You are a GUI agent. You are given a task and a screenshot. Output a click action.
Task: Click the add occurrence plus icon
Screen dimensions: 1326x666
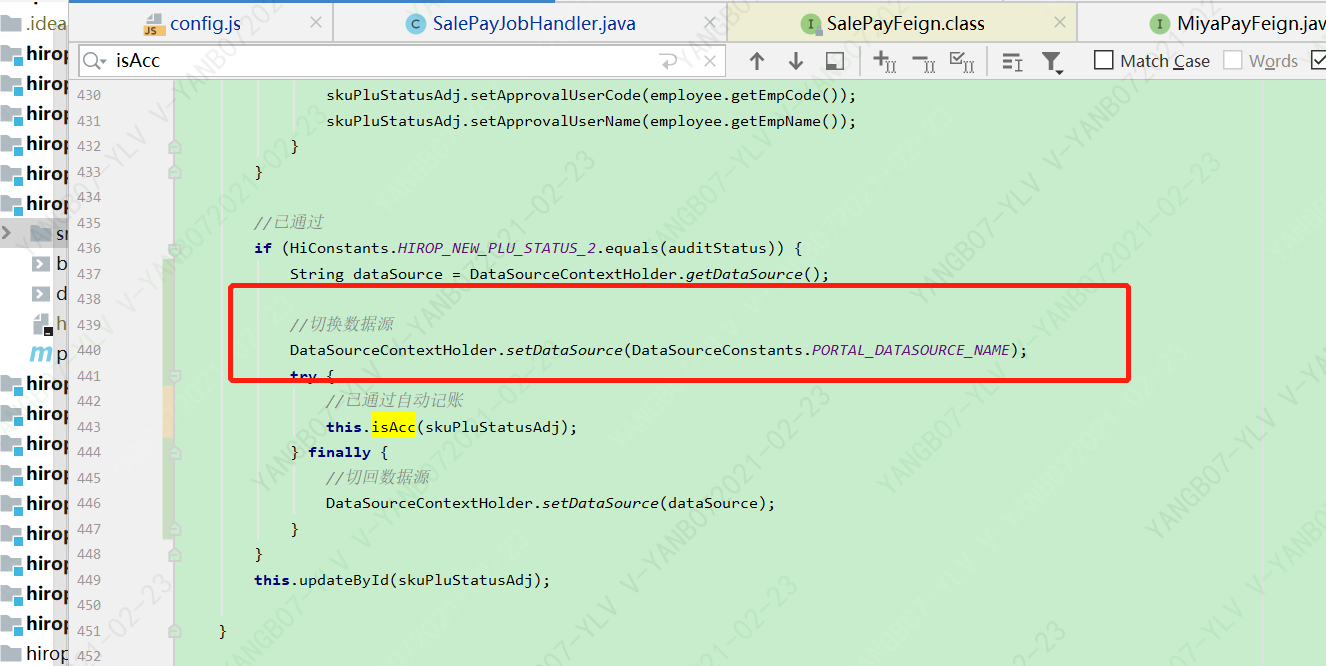point(884,61)
